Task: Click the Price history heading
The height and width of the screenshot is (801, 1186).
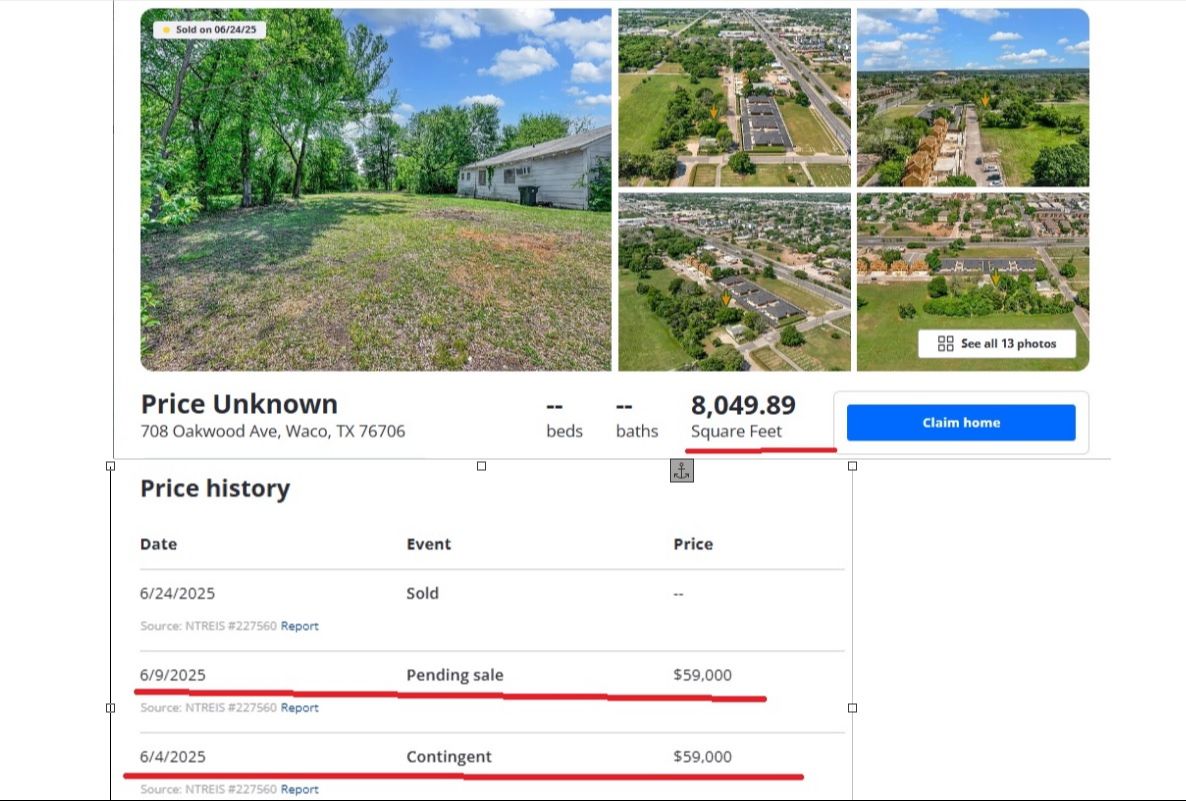Action: pyautogui.click(x=215, y=489)
